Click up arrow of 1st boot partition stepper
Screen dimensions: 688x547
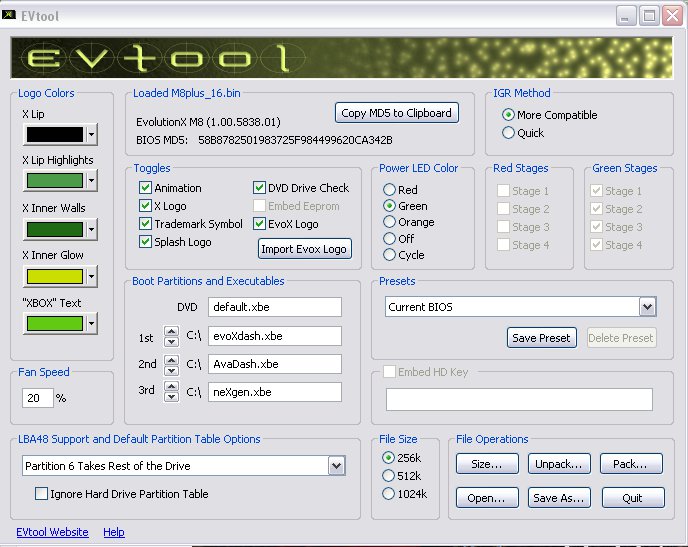171,331
